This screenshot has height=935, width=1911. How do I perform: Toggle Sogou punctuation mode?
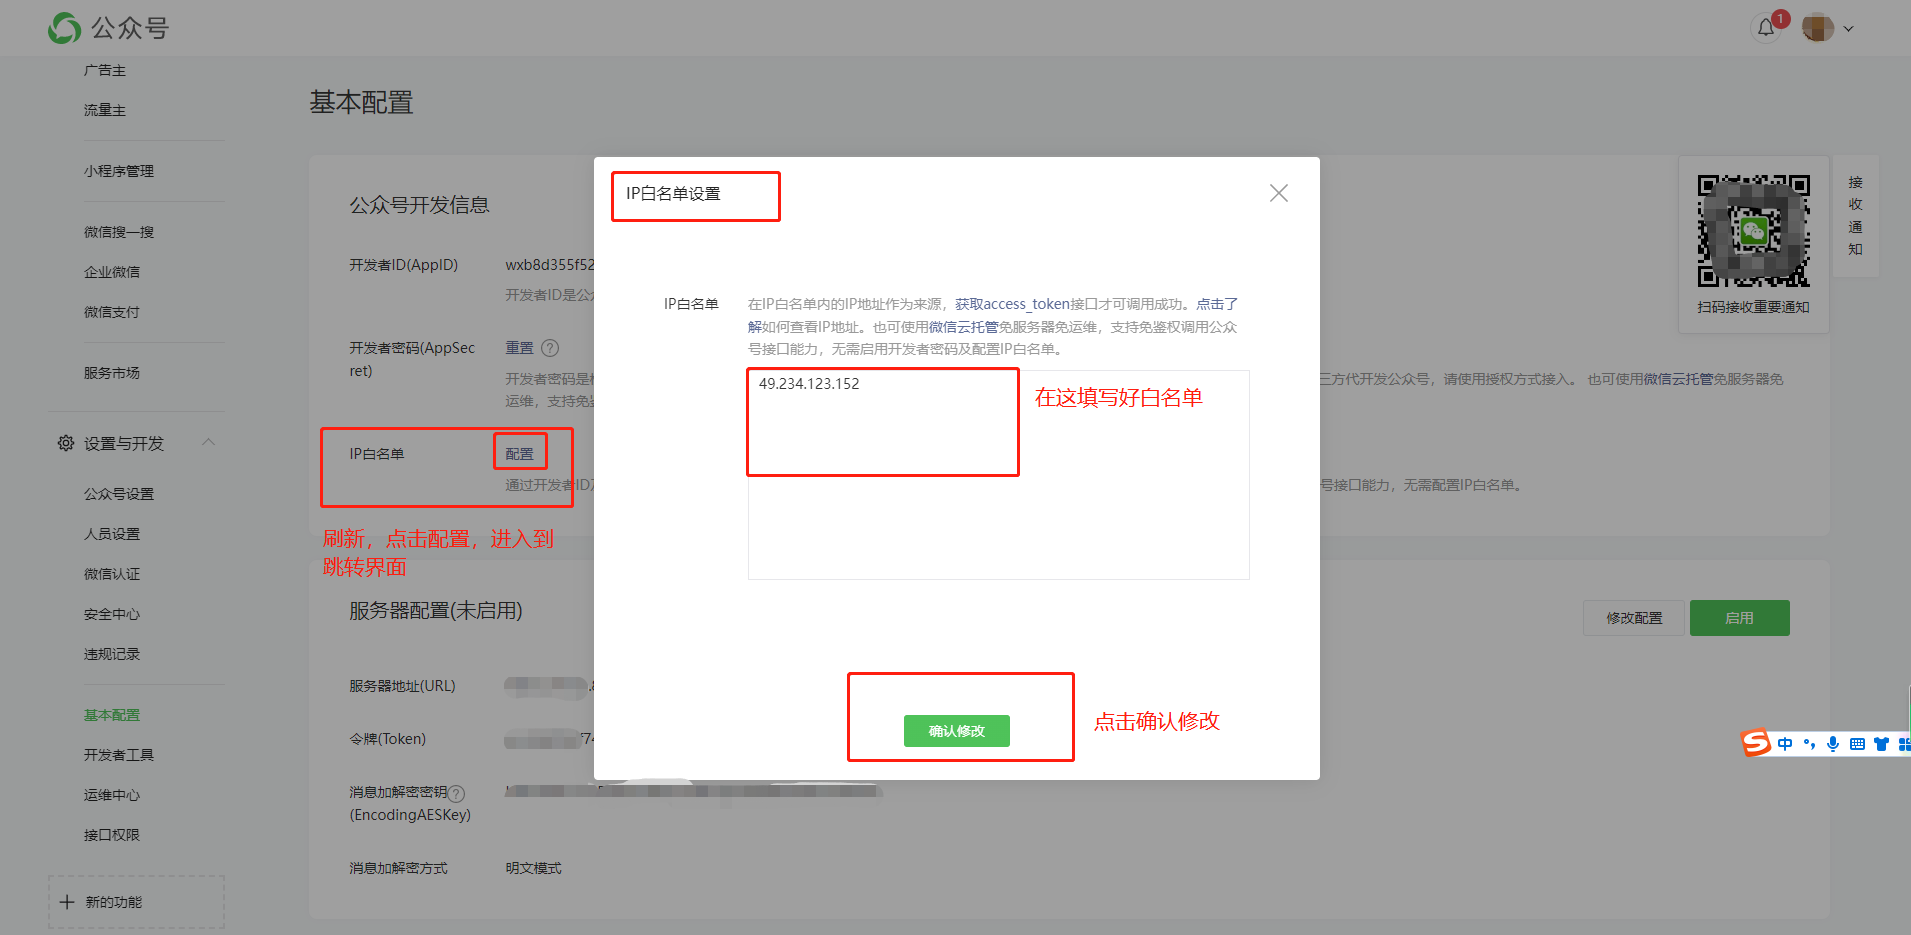pyautogui.click(x=1809, y=744)
